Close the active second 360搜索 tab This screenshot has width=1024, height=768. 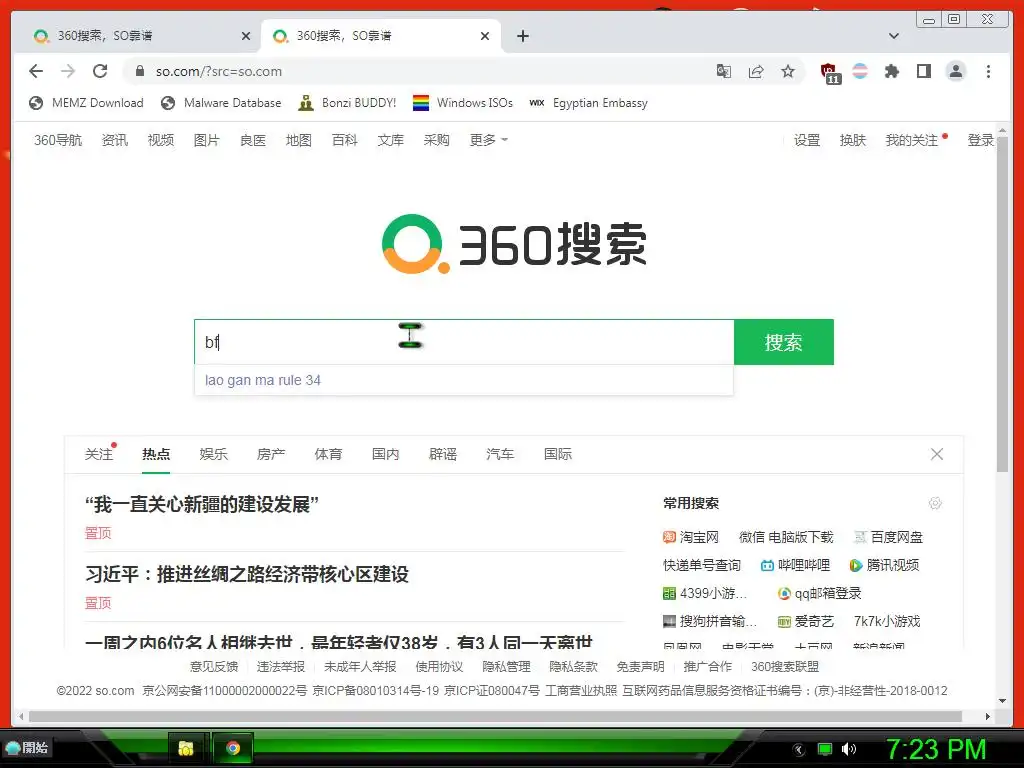tap(485, 36)
